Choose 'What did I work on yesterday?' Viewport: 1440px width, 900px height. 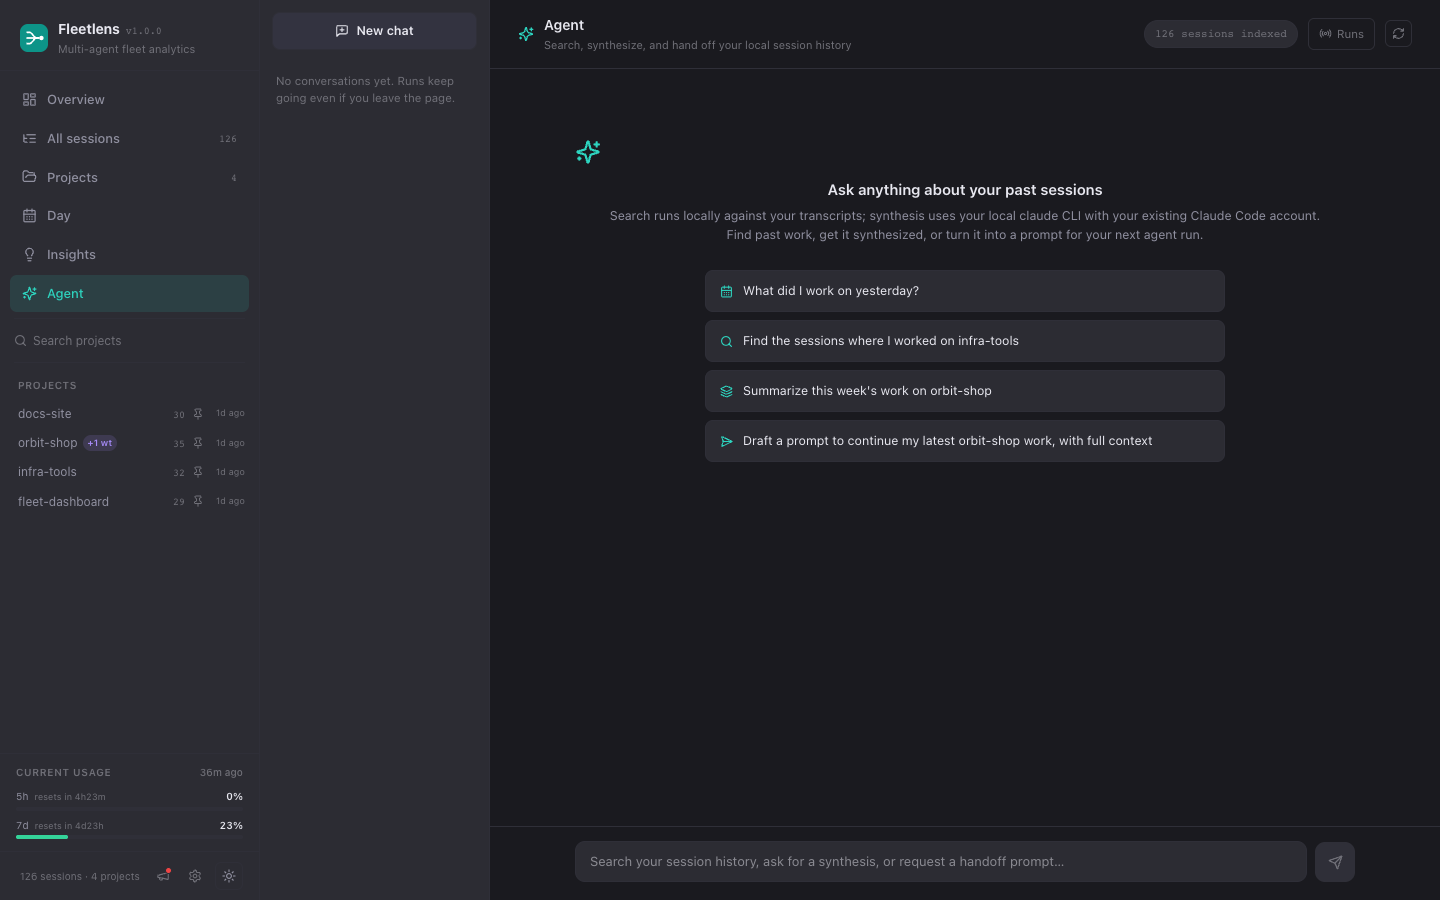965,291
